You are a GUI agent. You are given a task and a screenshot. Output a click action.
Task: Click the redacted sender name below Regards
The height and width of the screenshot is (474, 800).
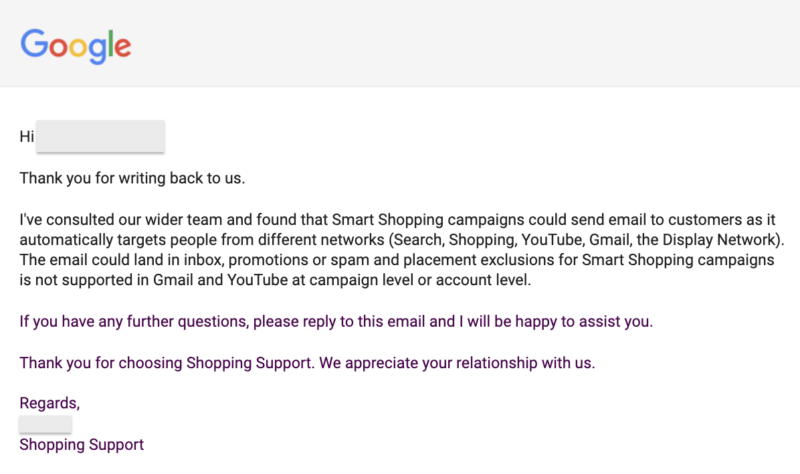pos(45,424)
